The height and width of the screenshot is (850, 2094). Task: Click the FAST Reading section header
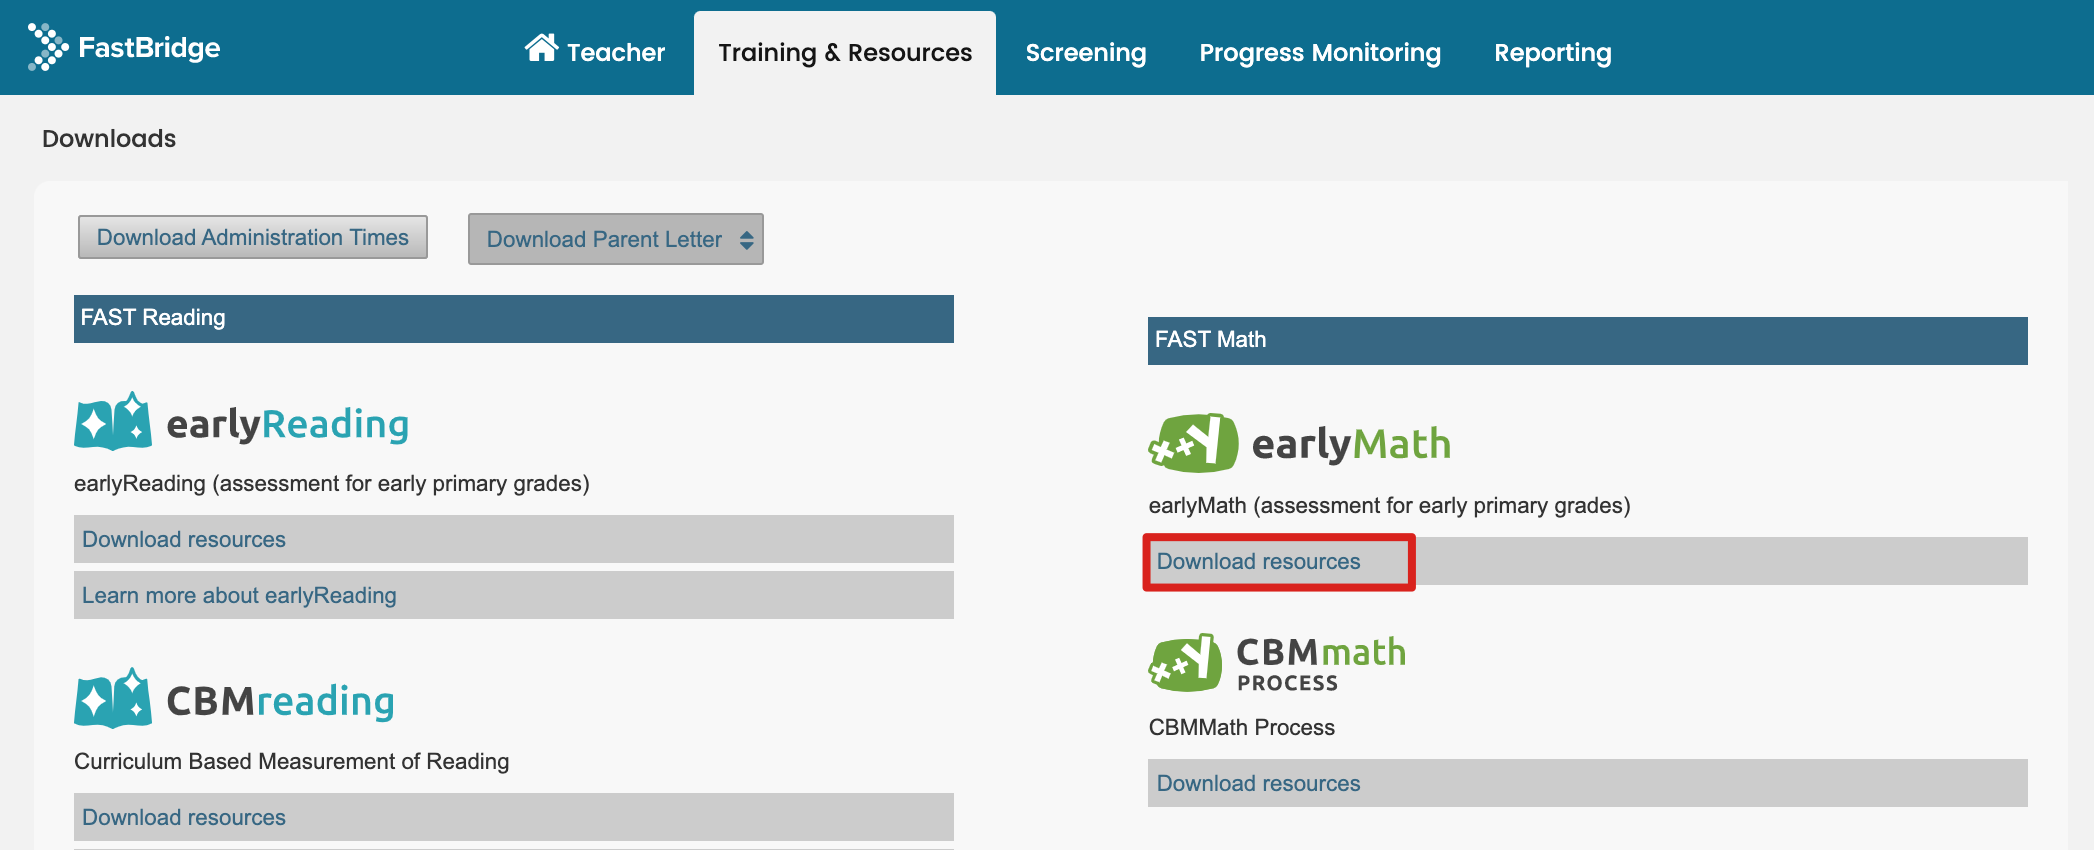click(x=513, y=319)
